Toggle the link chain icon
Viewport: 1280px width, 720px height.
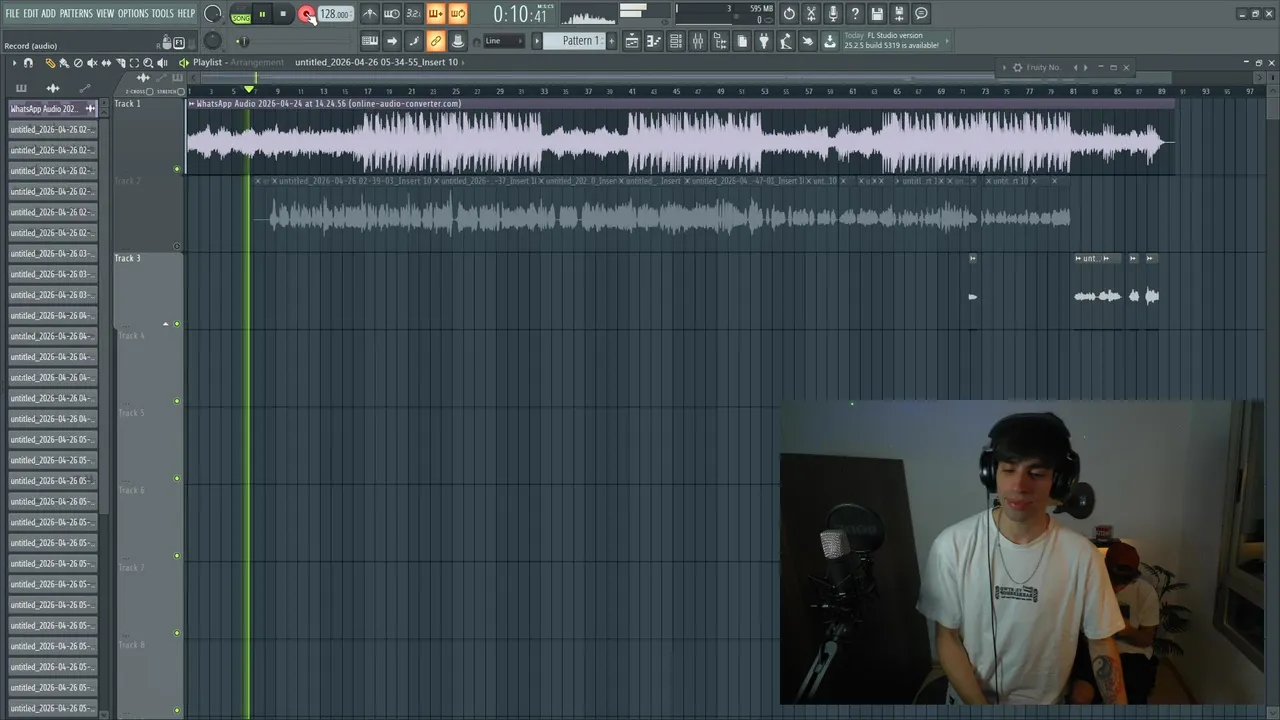[x=435, y=41]
